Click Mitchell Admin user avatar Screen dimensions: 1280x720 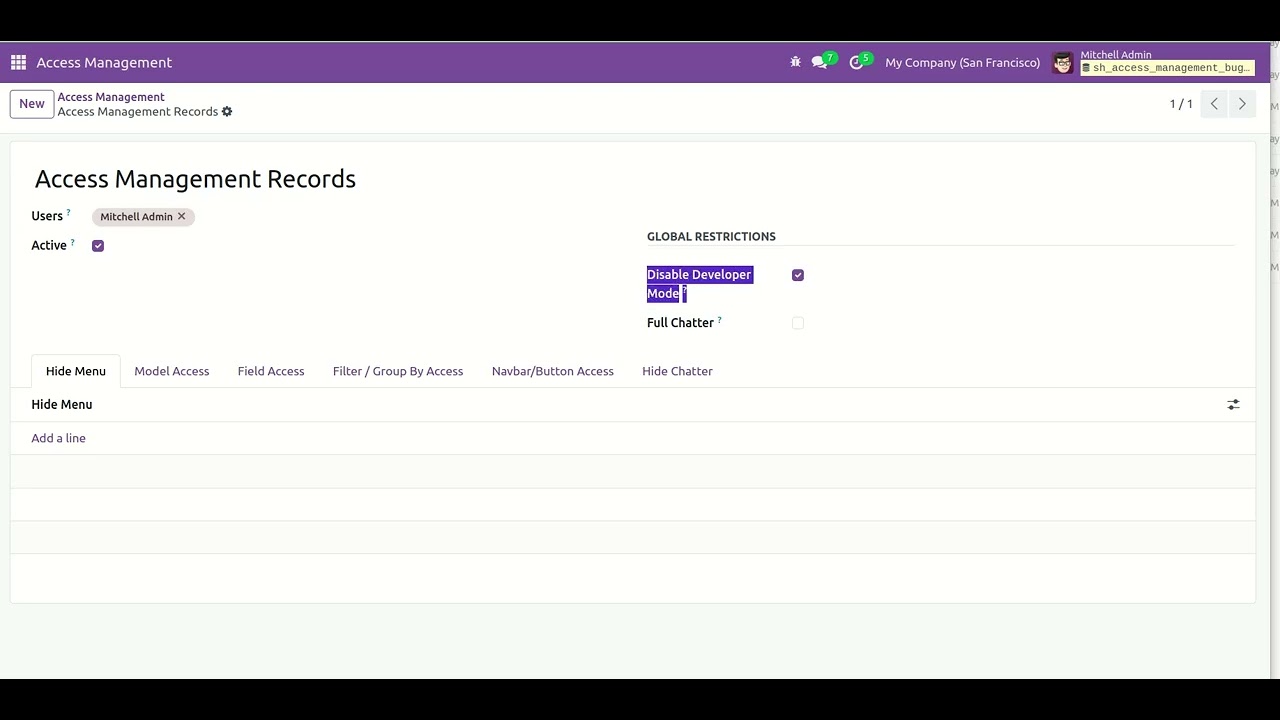(x=1062, y=62)
